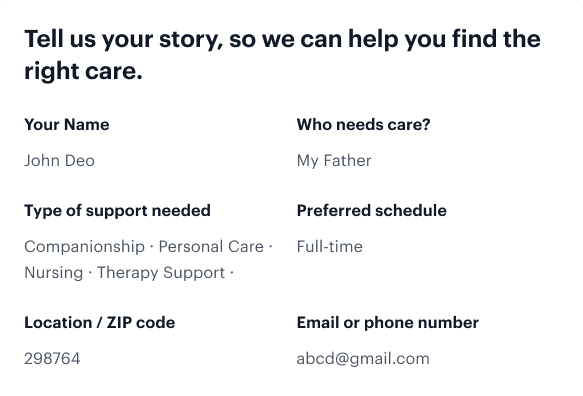
Task: Select the Nursing support option
Action: pos(54,273)
